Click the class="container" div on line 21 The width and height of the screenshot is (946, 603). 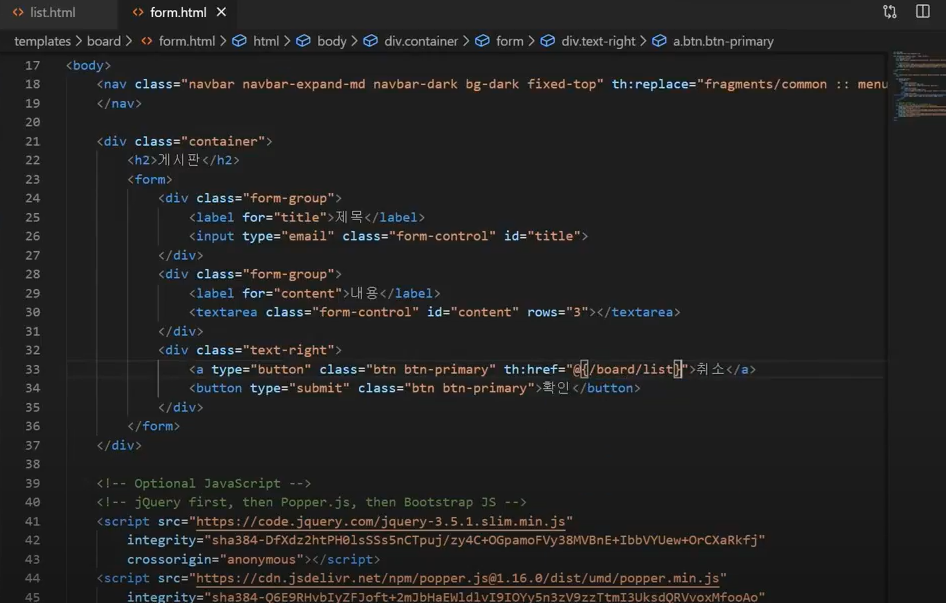click(185, 141)
